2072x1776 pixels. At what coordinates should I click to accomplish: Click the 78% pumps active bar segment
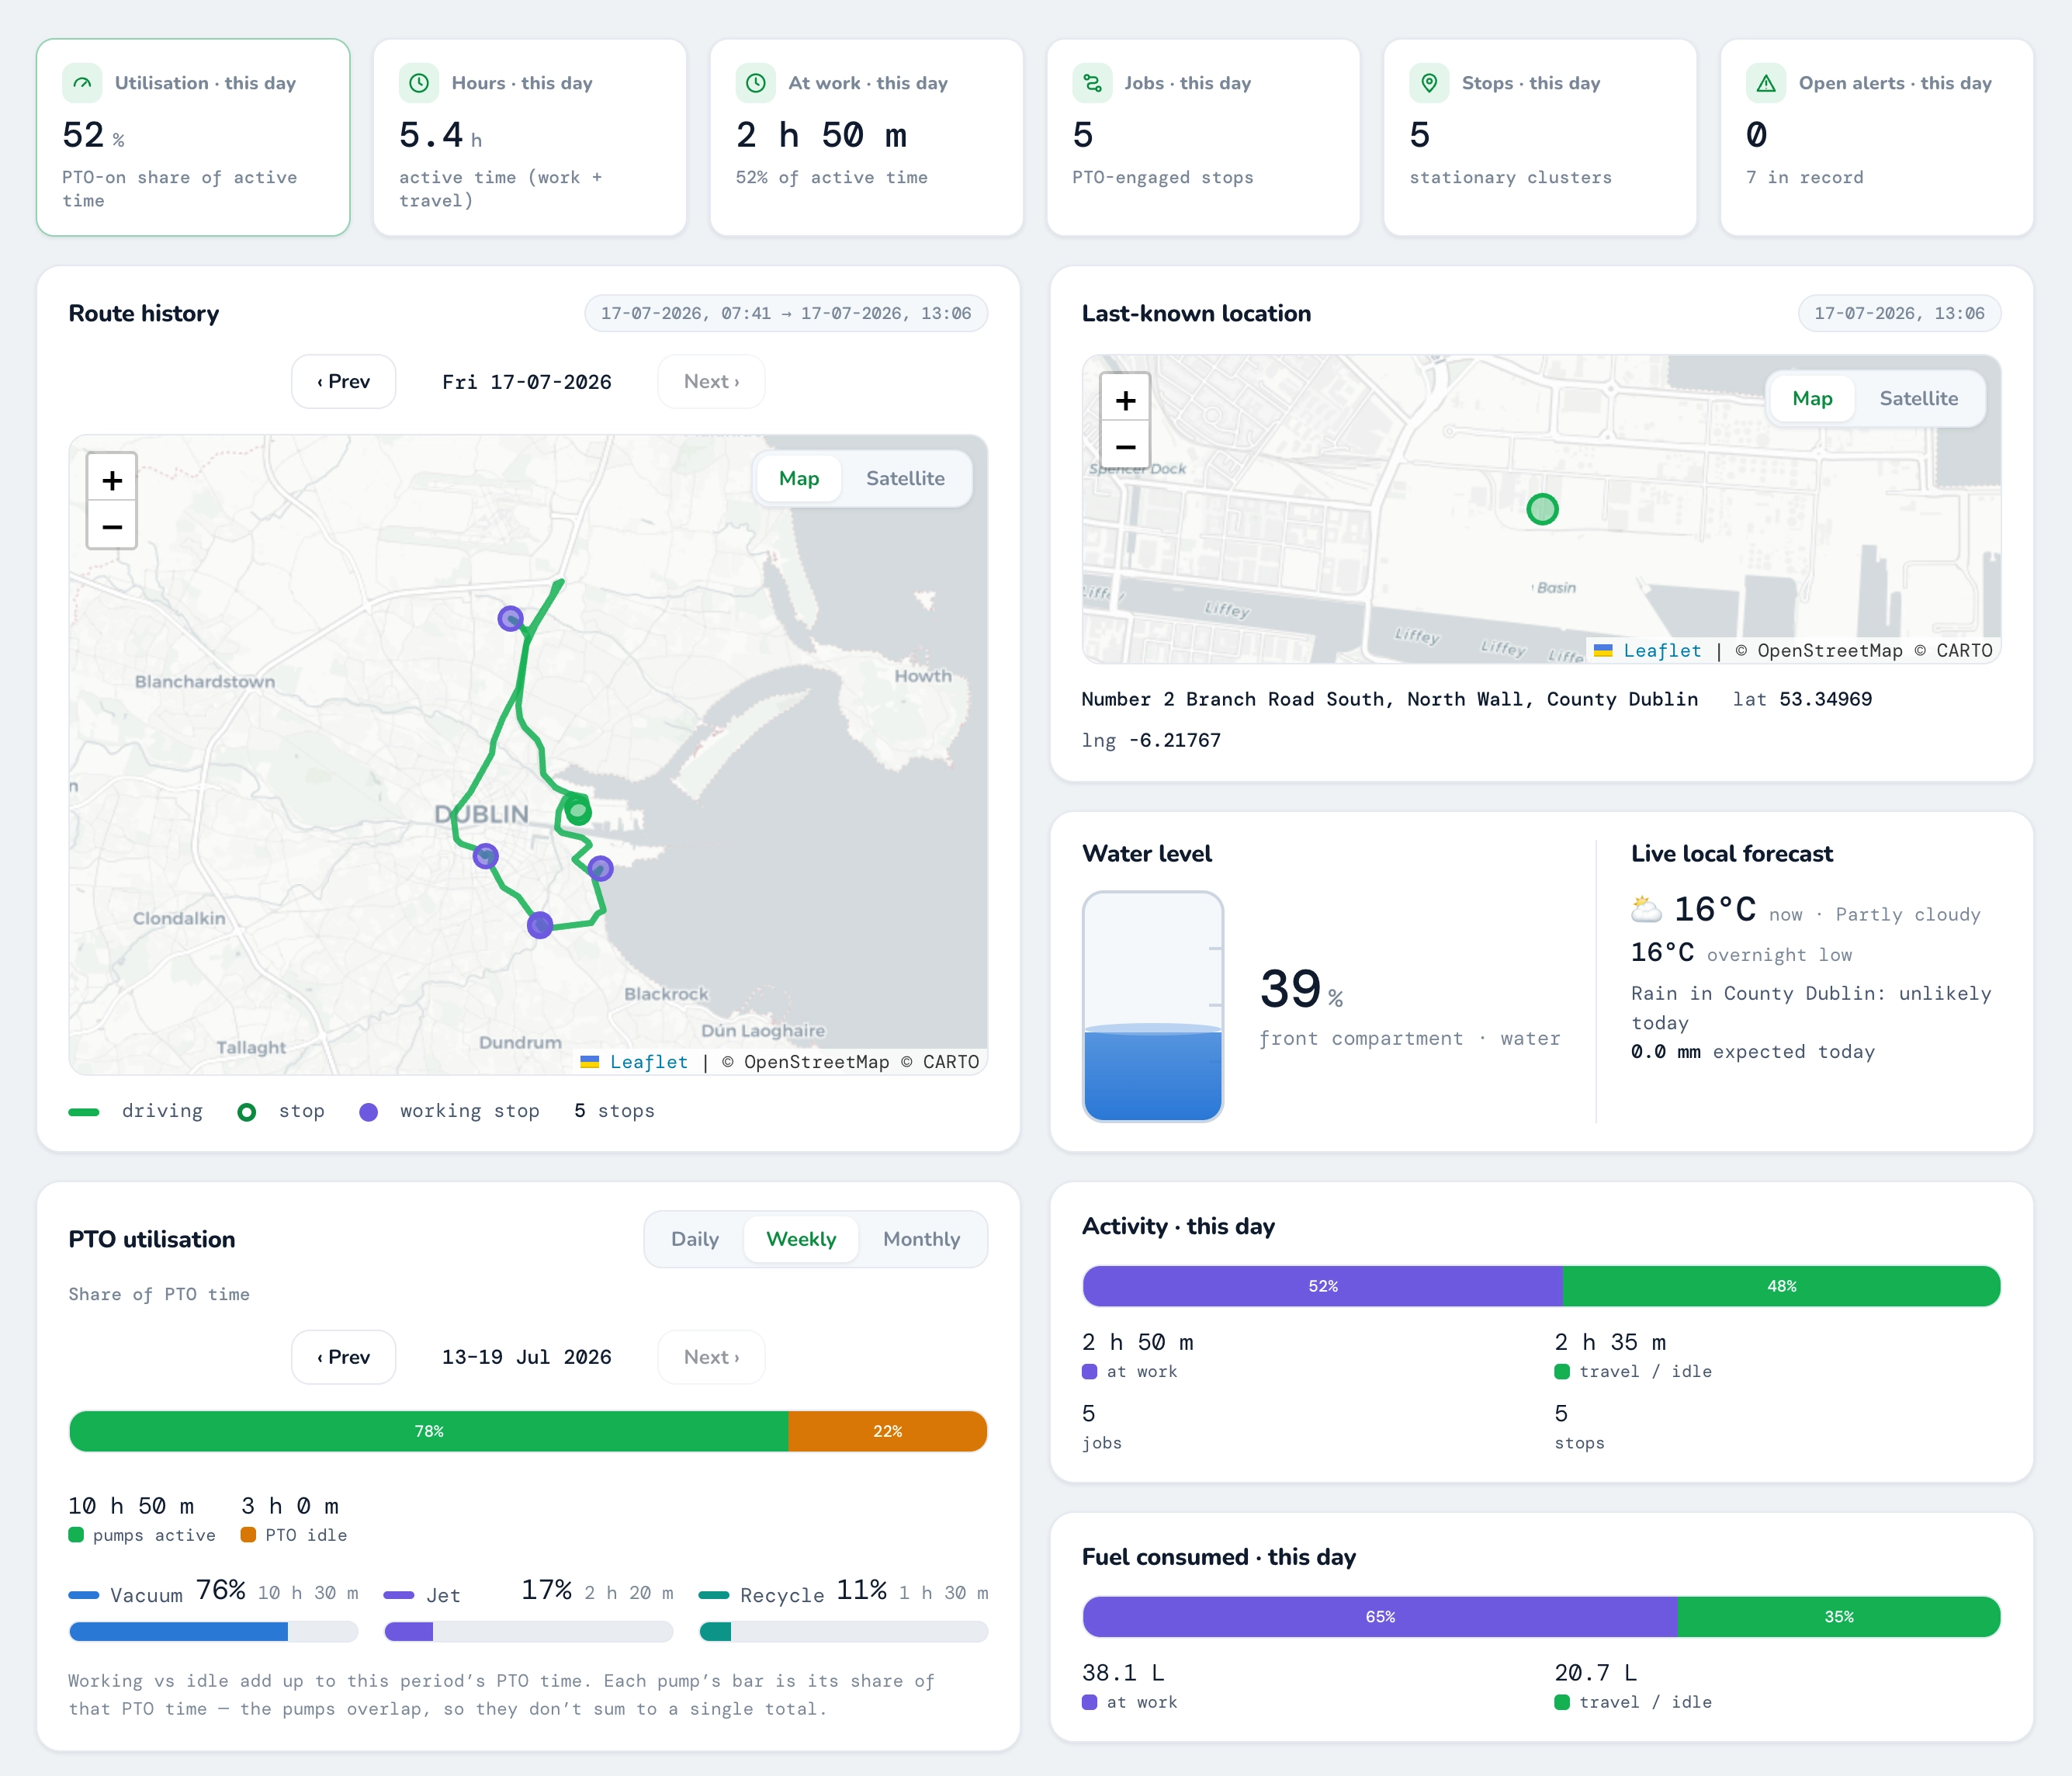(428, 1431)
